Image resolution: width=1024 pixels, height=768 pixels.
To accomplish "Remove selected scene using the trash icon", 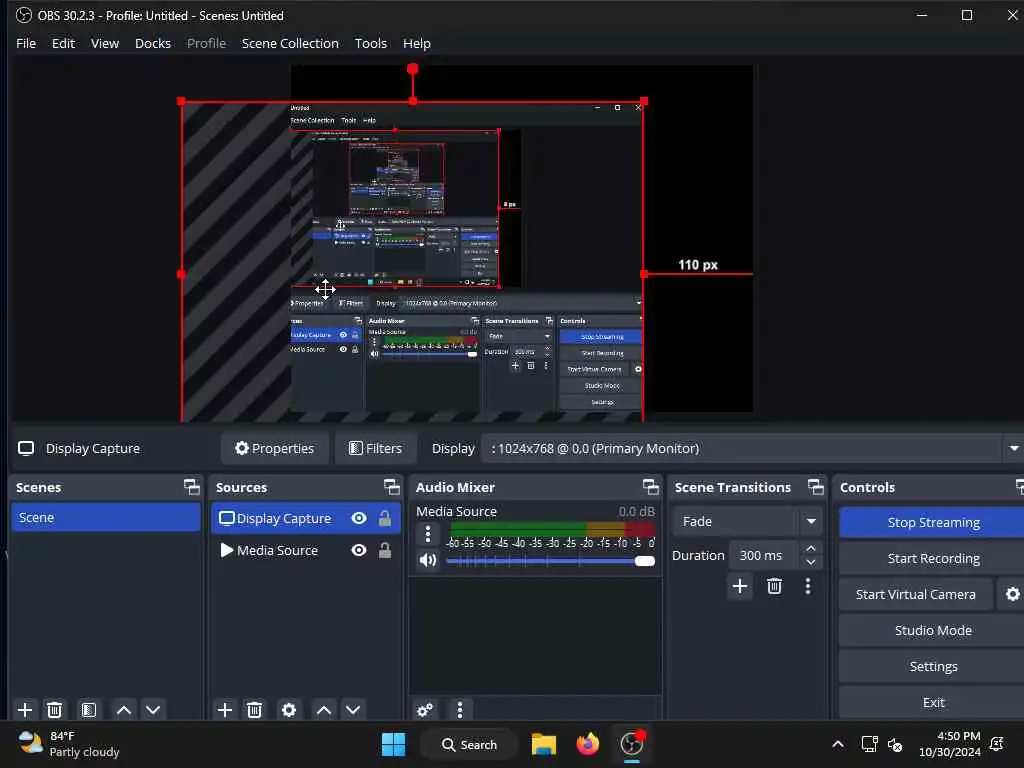I will 55,710.
